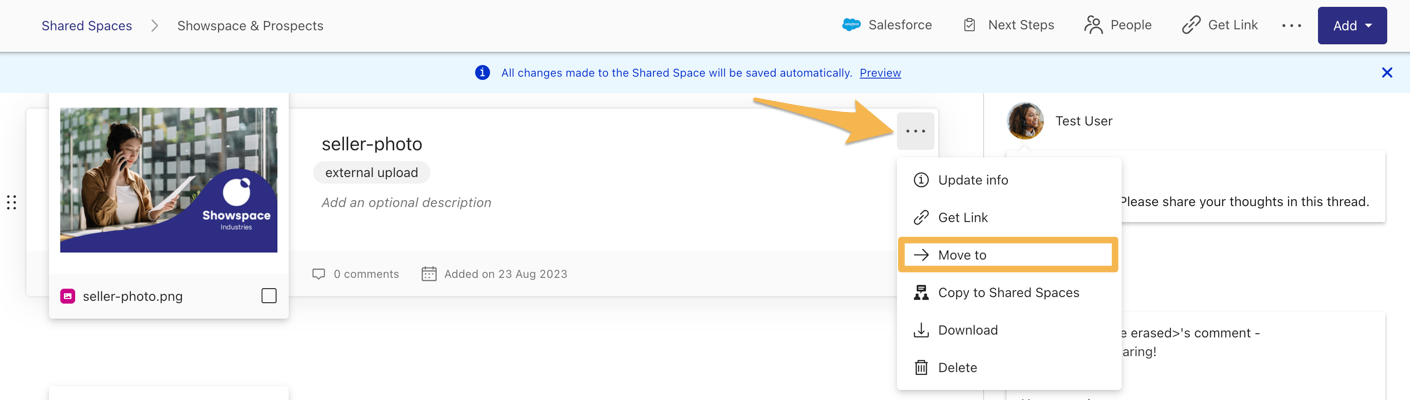
Task: Expand the Add dropdown button
Action: [1352, 26]
